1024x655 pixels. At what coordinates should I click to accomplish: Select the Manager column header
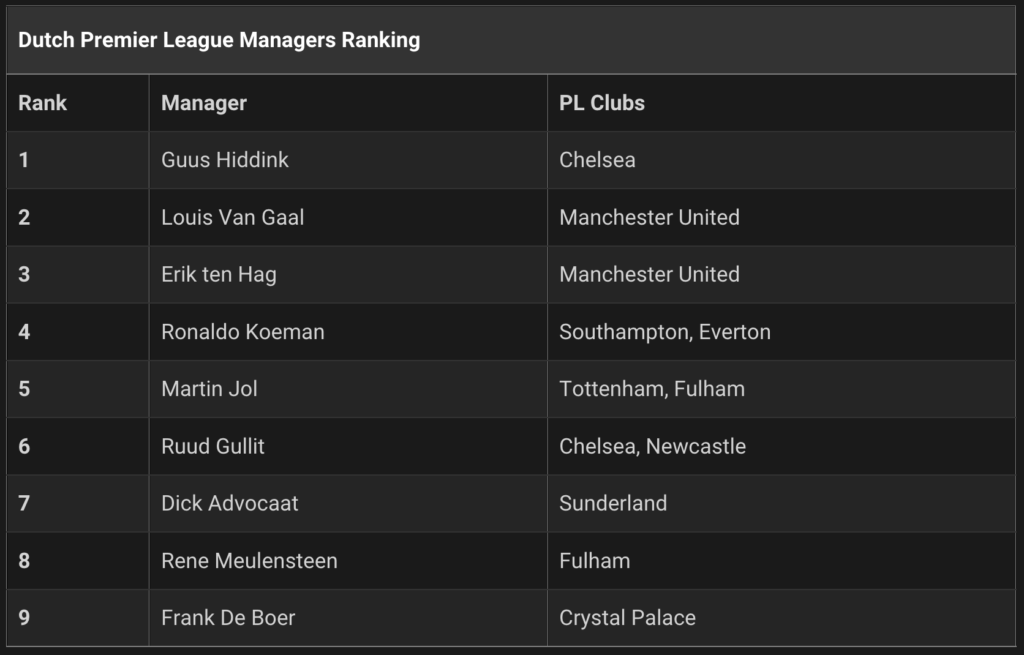(348, 103)
